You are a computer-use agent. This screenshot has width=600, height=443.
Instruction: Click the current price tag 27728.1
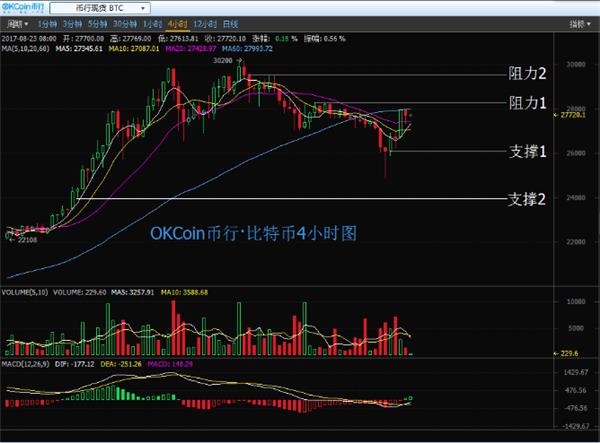pyautogui.click(x=571, y=116)
